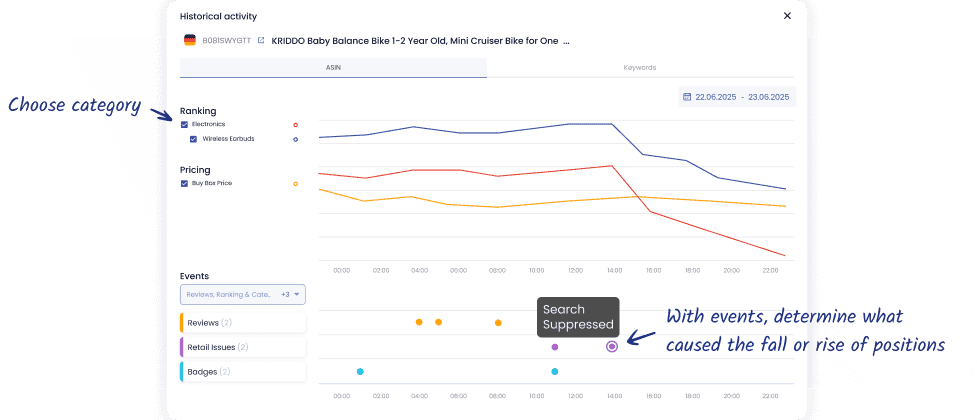
Task: Toggle the Wireless Earbuds checkbox
Action: 193,139
